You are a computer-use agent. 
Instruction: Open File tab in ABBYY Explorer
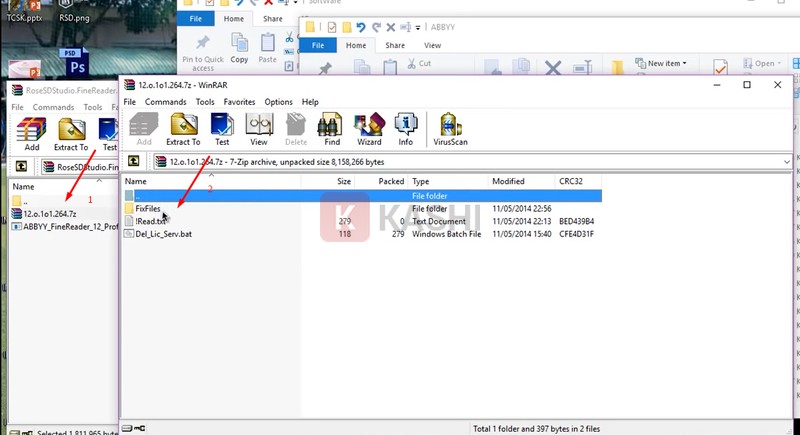click(x=318, y=45)
